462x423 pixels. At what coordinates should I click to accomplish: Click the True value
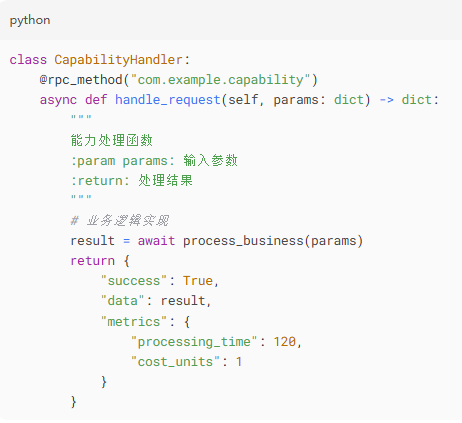(198, 281)
